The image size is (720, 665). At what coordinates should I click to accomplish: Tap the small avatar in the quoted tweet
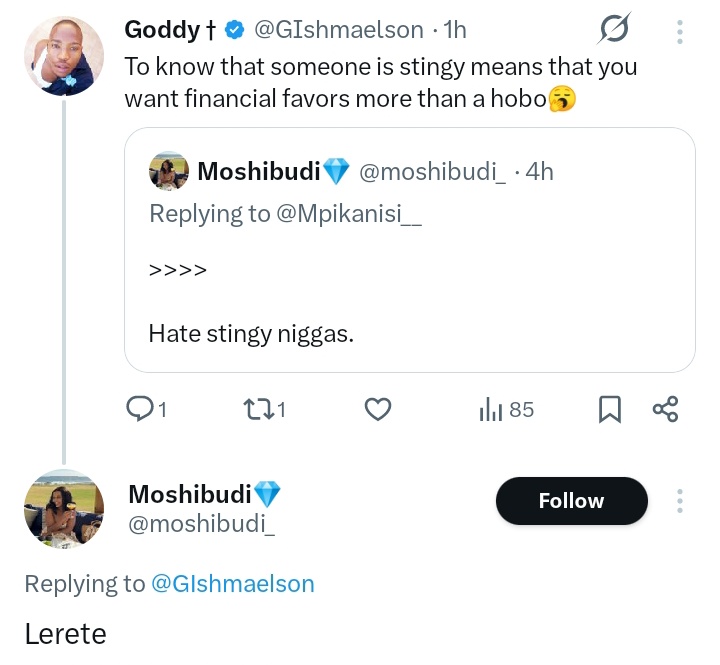(168, 172)
